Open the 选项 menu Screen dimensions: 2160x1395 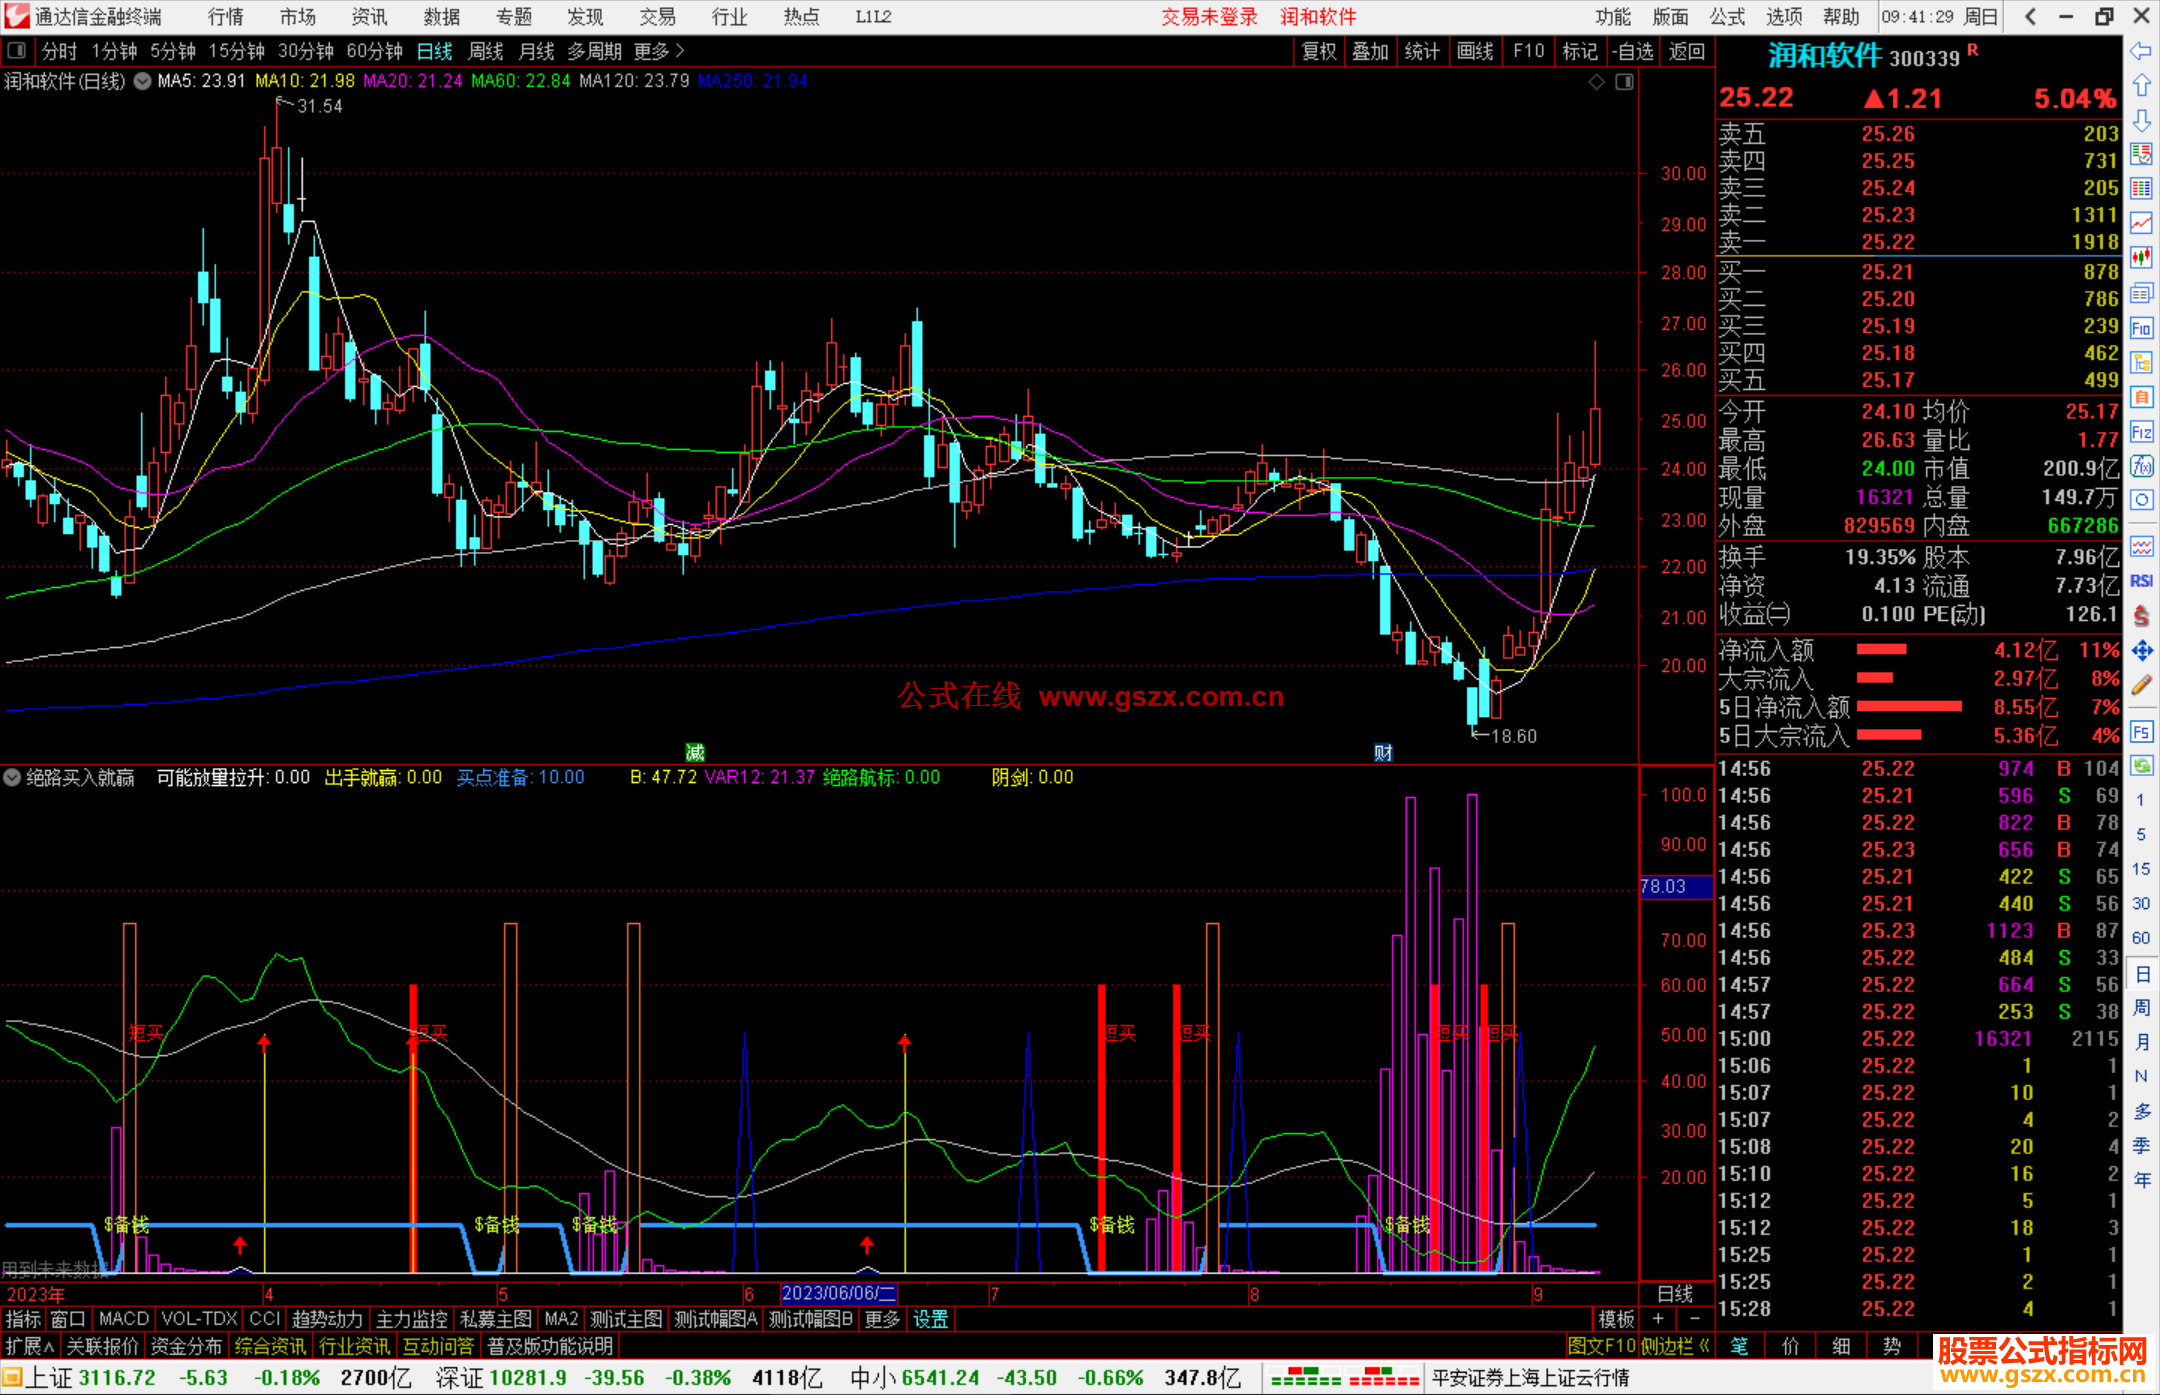[1784, 16]
